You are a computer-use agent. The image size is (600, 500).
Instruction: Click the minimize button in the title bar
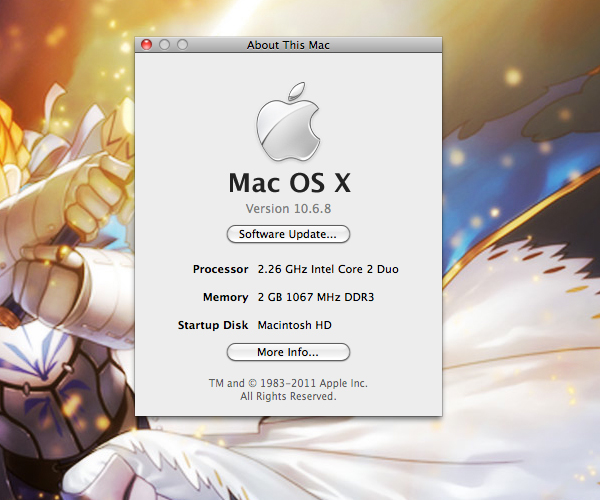pyautogui.click(x=165, y=45)
